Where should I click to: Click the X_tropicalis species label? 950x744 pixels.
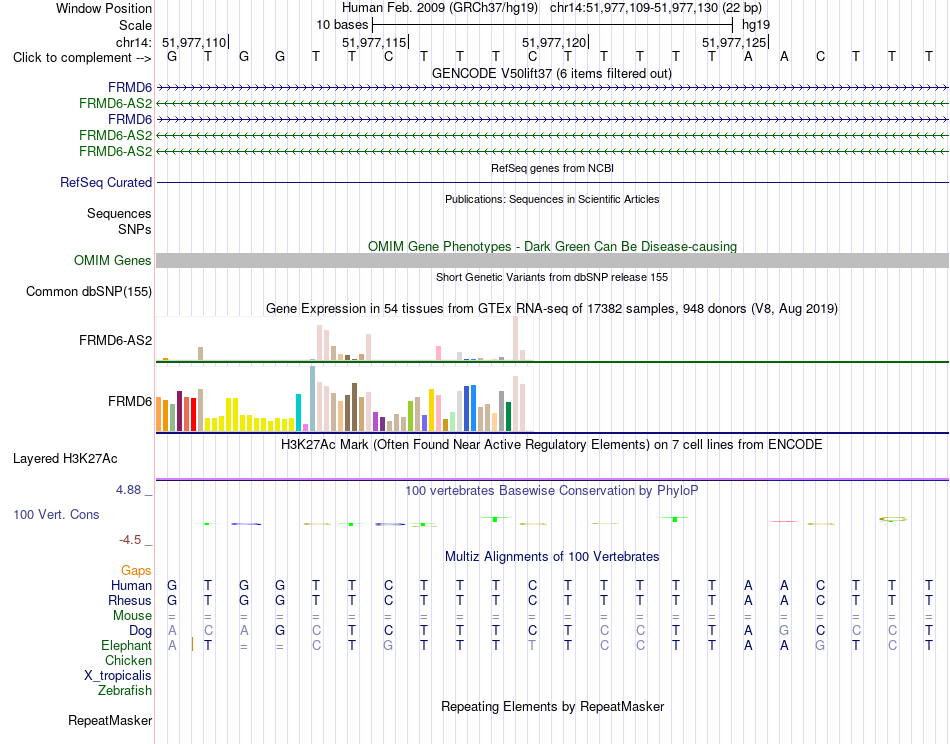118,676
